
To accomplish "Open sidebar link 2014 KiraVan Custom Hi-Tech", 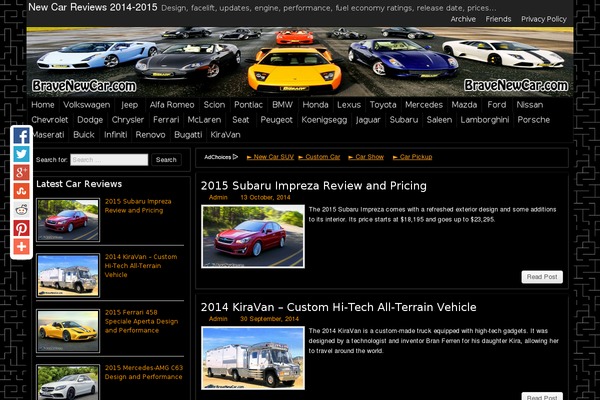I will [x=141, y=266].
